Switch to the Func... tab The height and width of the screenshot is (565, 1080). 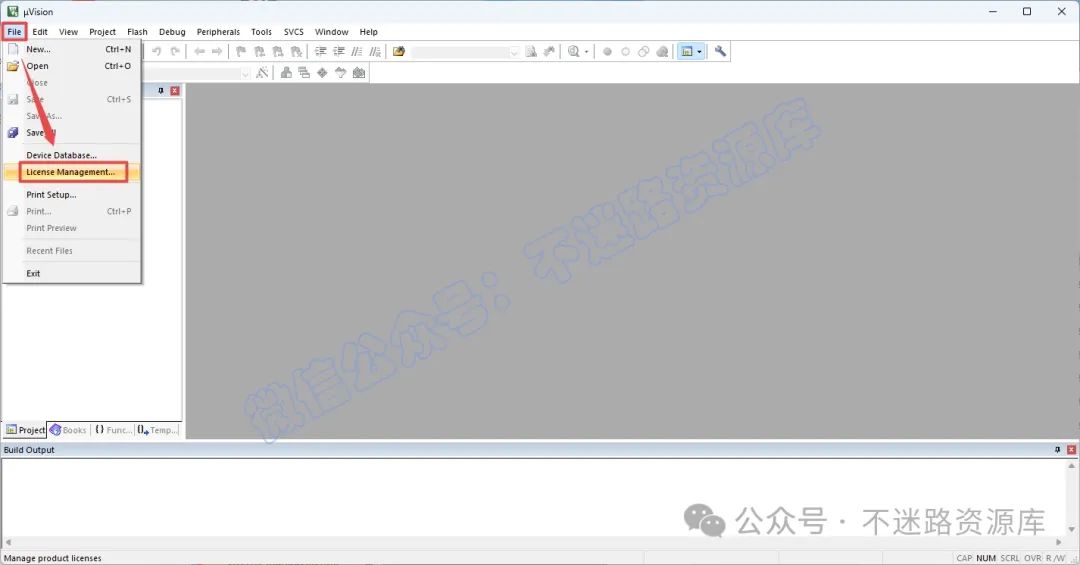(113, 430)
